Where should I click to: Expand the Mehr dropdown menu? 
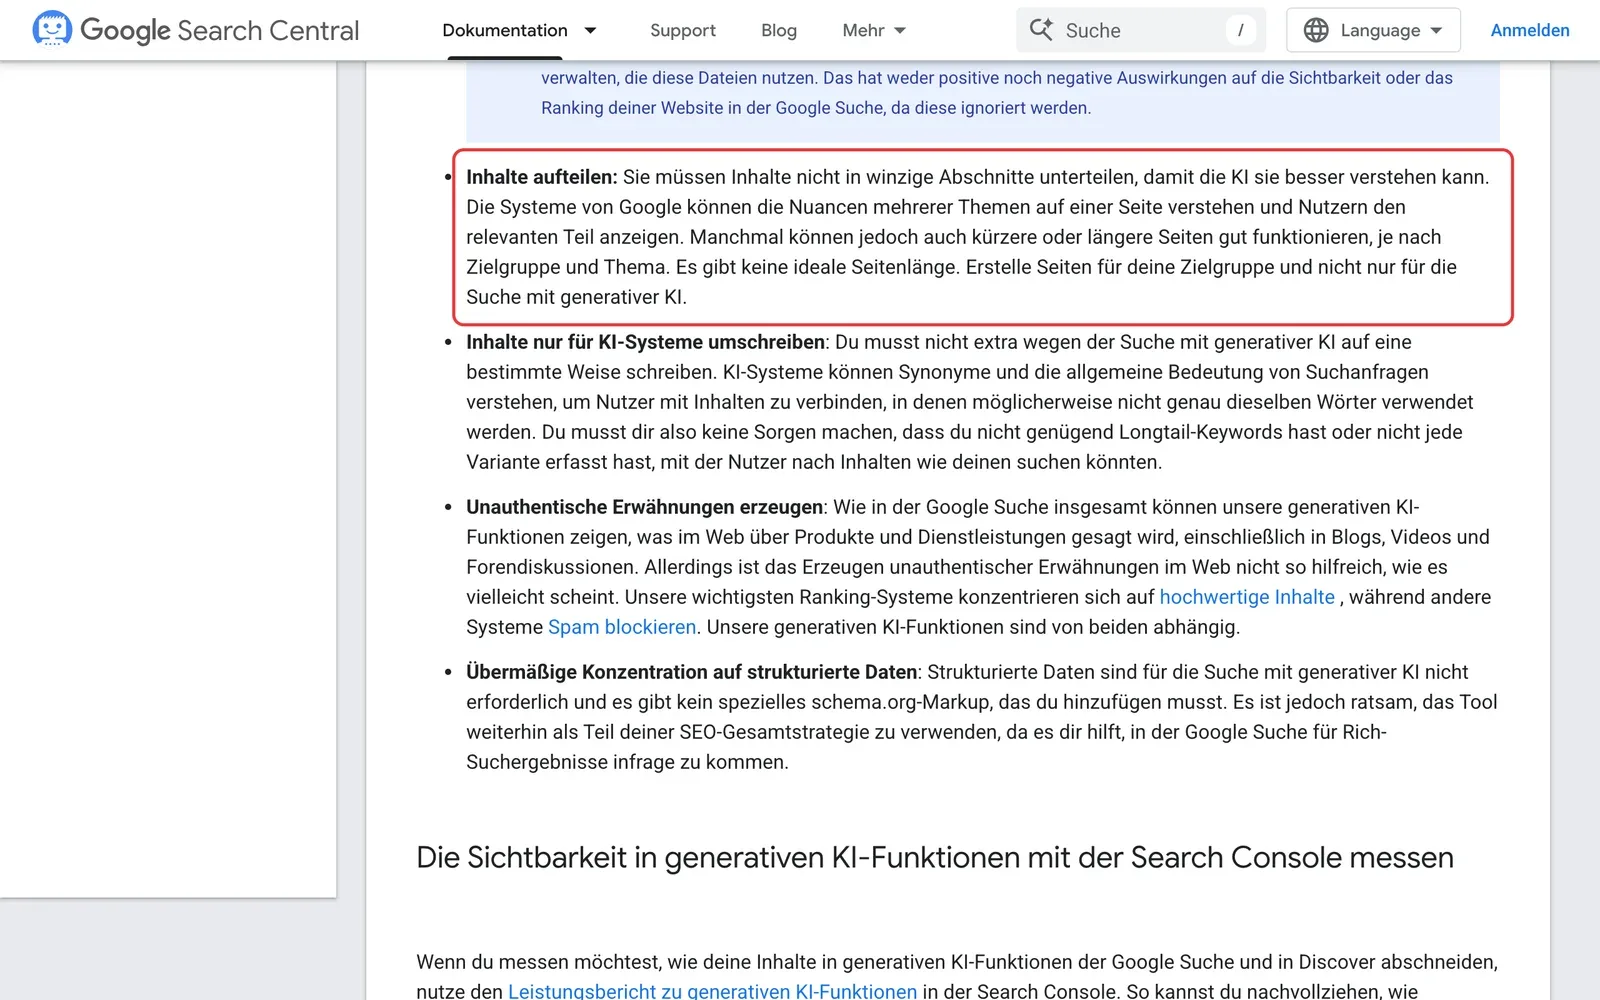pos(874,30)
